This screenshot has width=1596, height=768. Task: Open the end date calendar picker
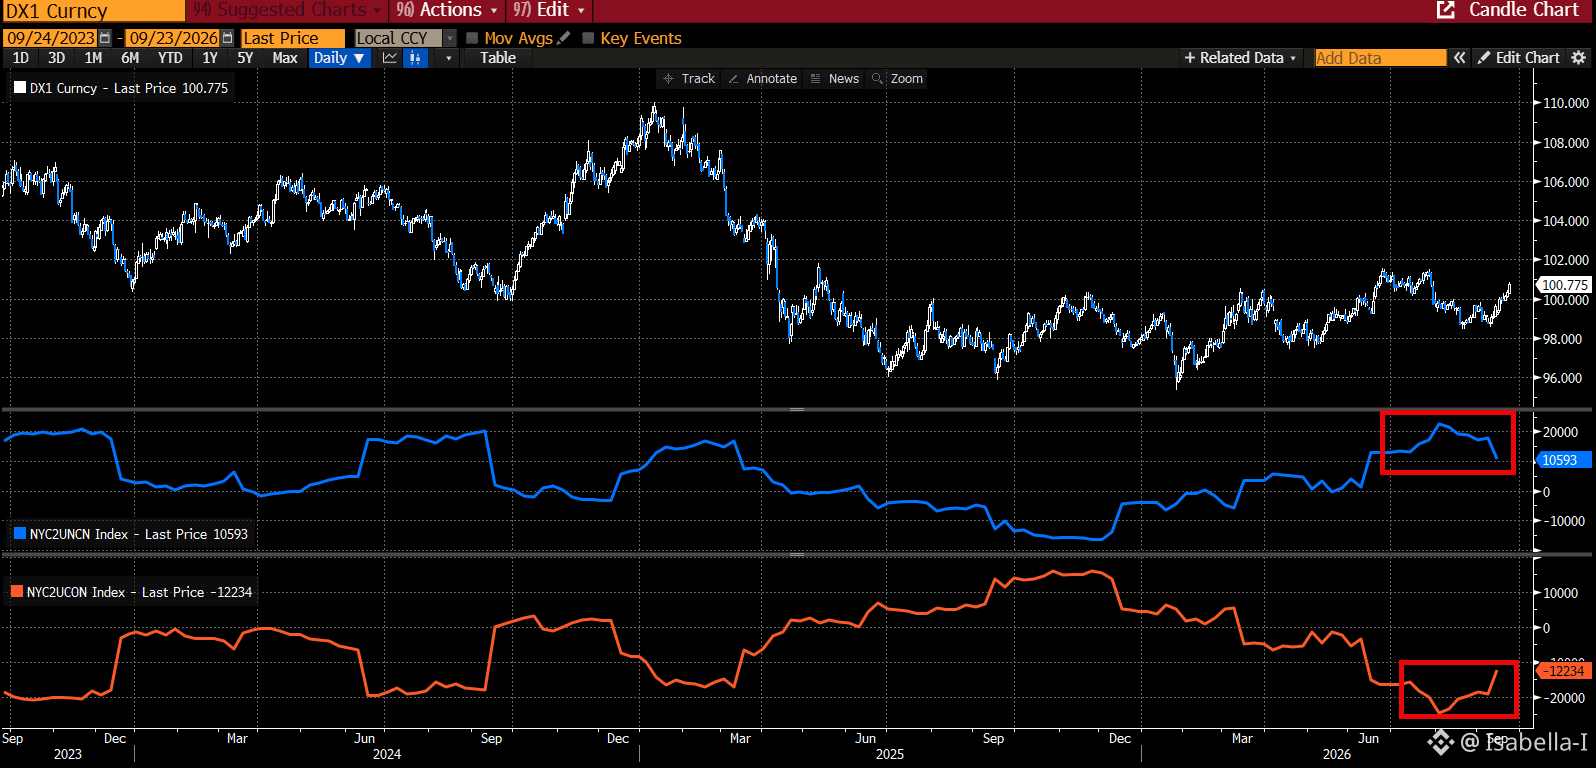[228, 38]
